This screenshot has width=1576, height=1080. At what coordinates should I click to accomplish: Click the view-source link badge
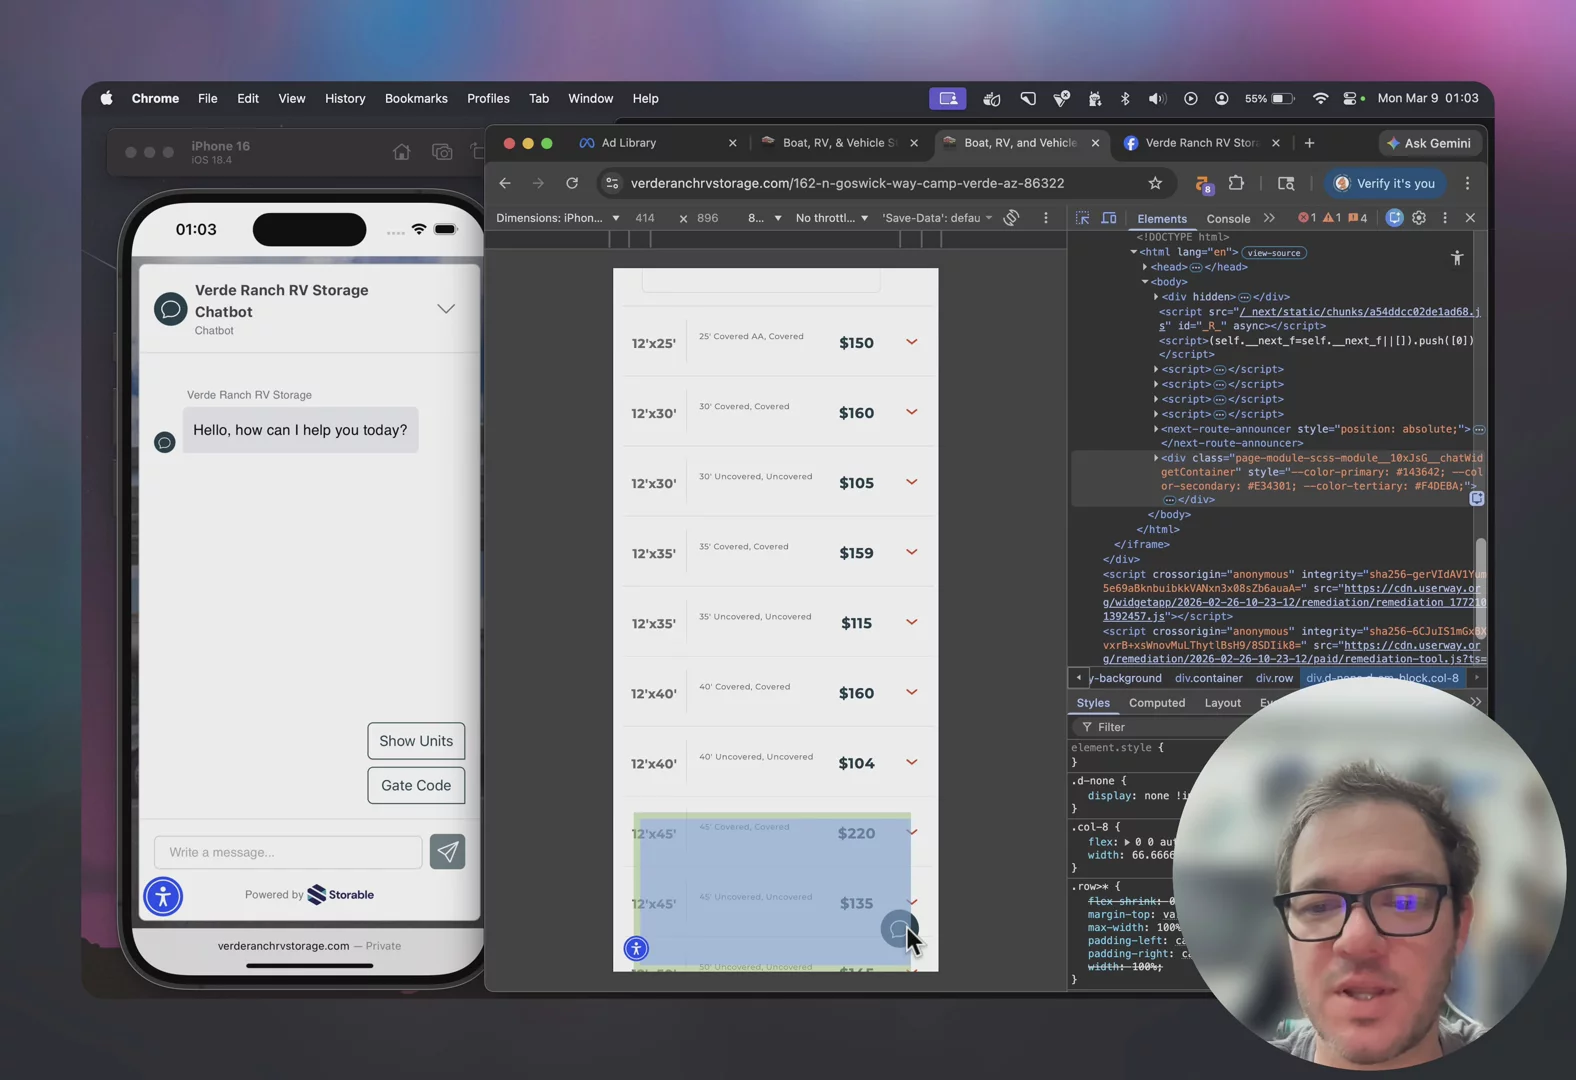click(x=1274, y=253)
